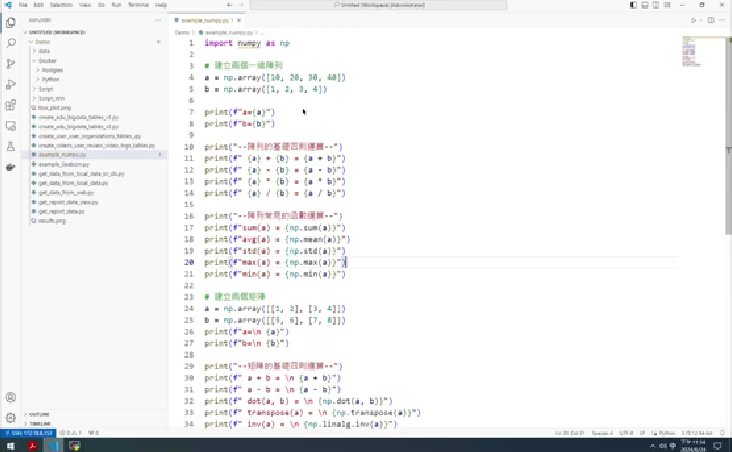Click the Ln/Col cursor position indicator

(x=570, y=433)
